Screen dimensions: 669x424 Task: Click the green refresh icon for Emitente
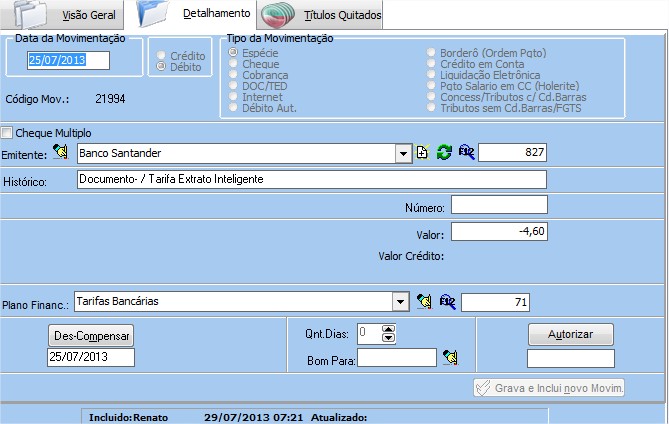(444, 152)
